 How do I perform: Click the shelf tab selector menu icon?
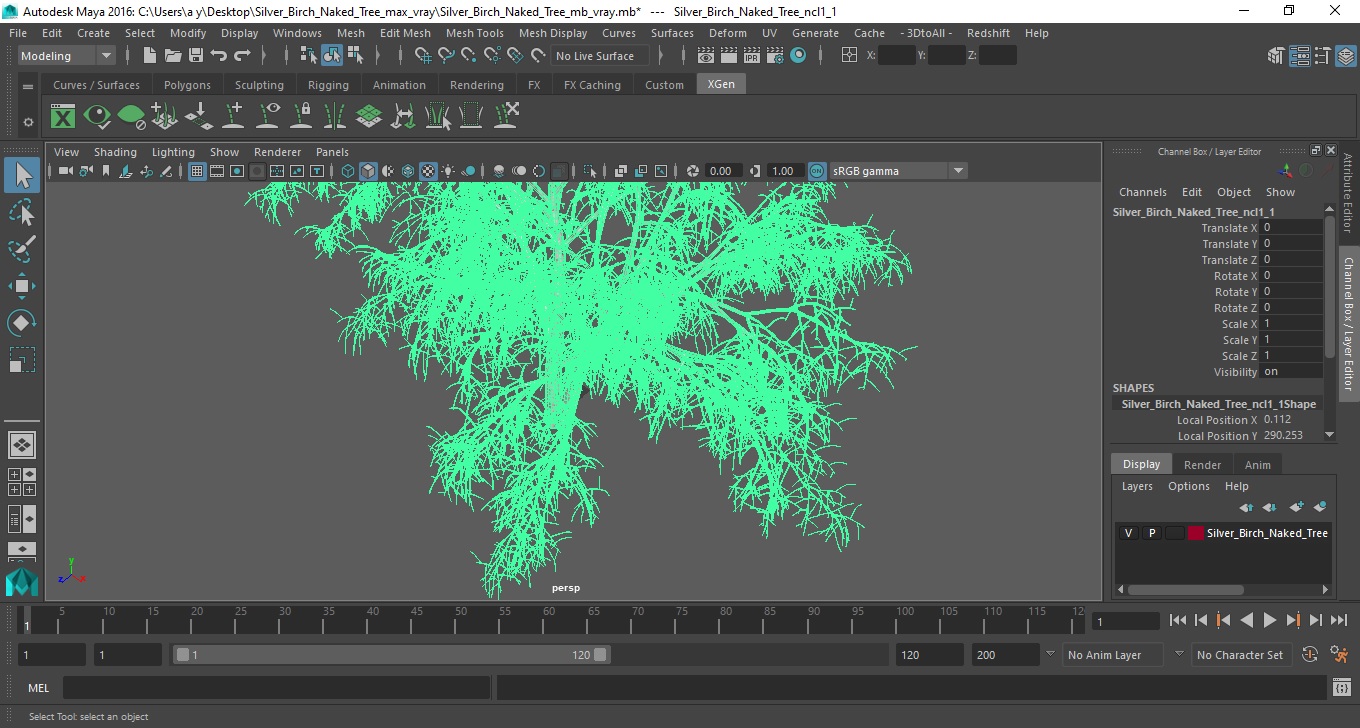[28, 86]
